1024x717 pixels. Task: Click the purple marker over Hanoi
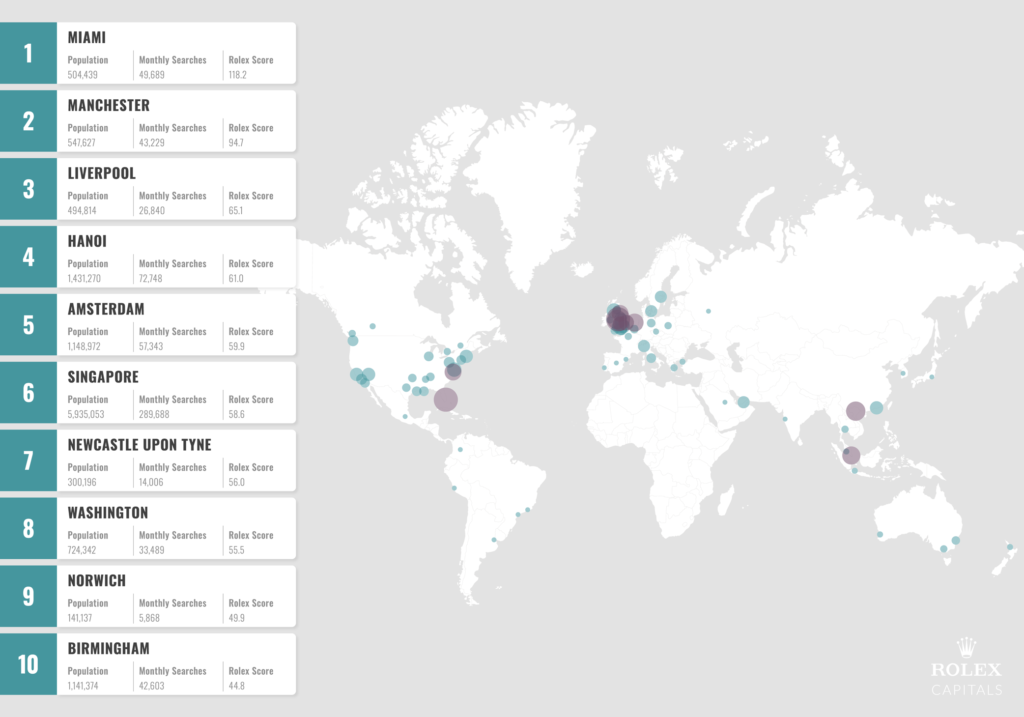[x=855, y=409]
